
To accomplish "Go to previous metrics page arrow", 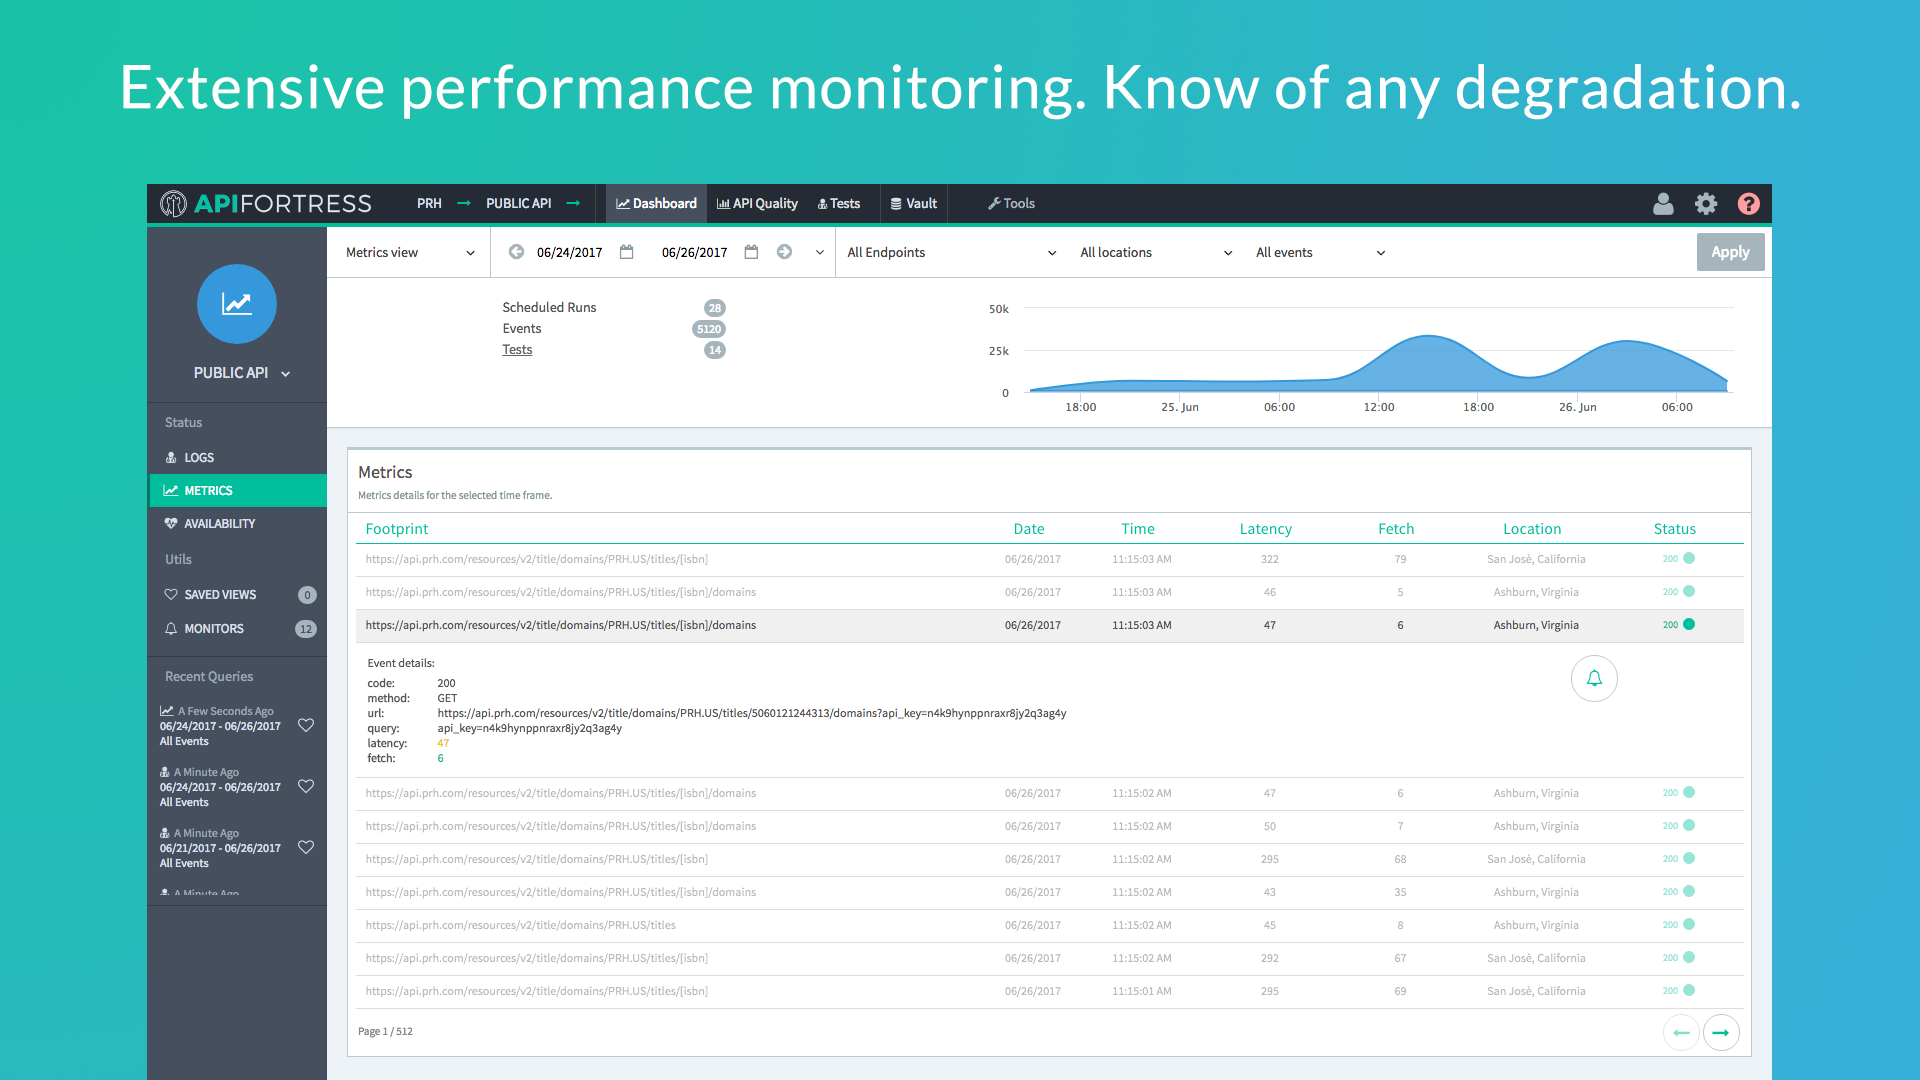I will click(x=1681, y=1032).
